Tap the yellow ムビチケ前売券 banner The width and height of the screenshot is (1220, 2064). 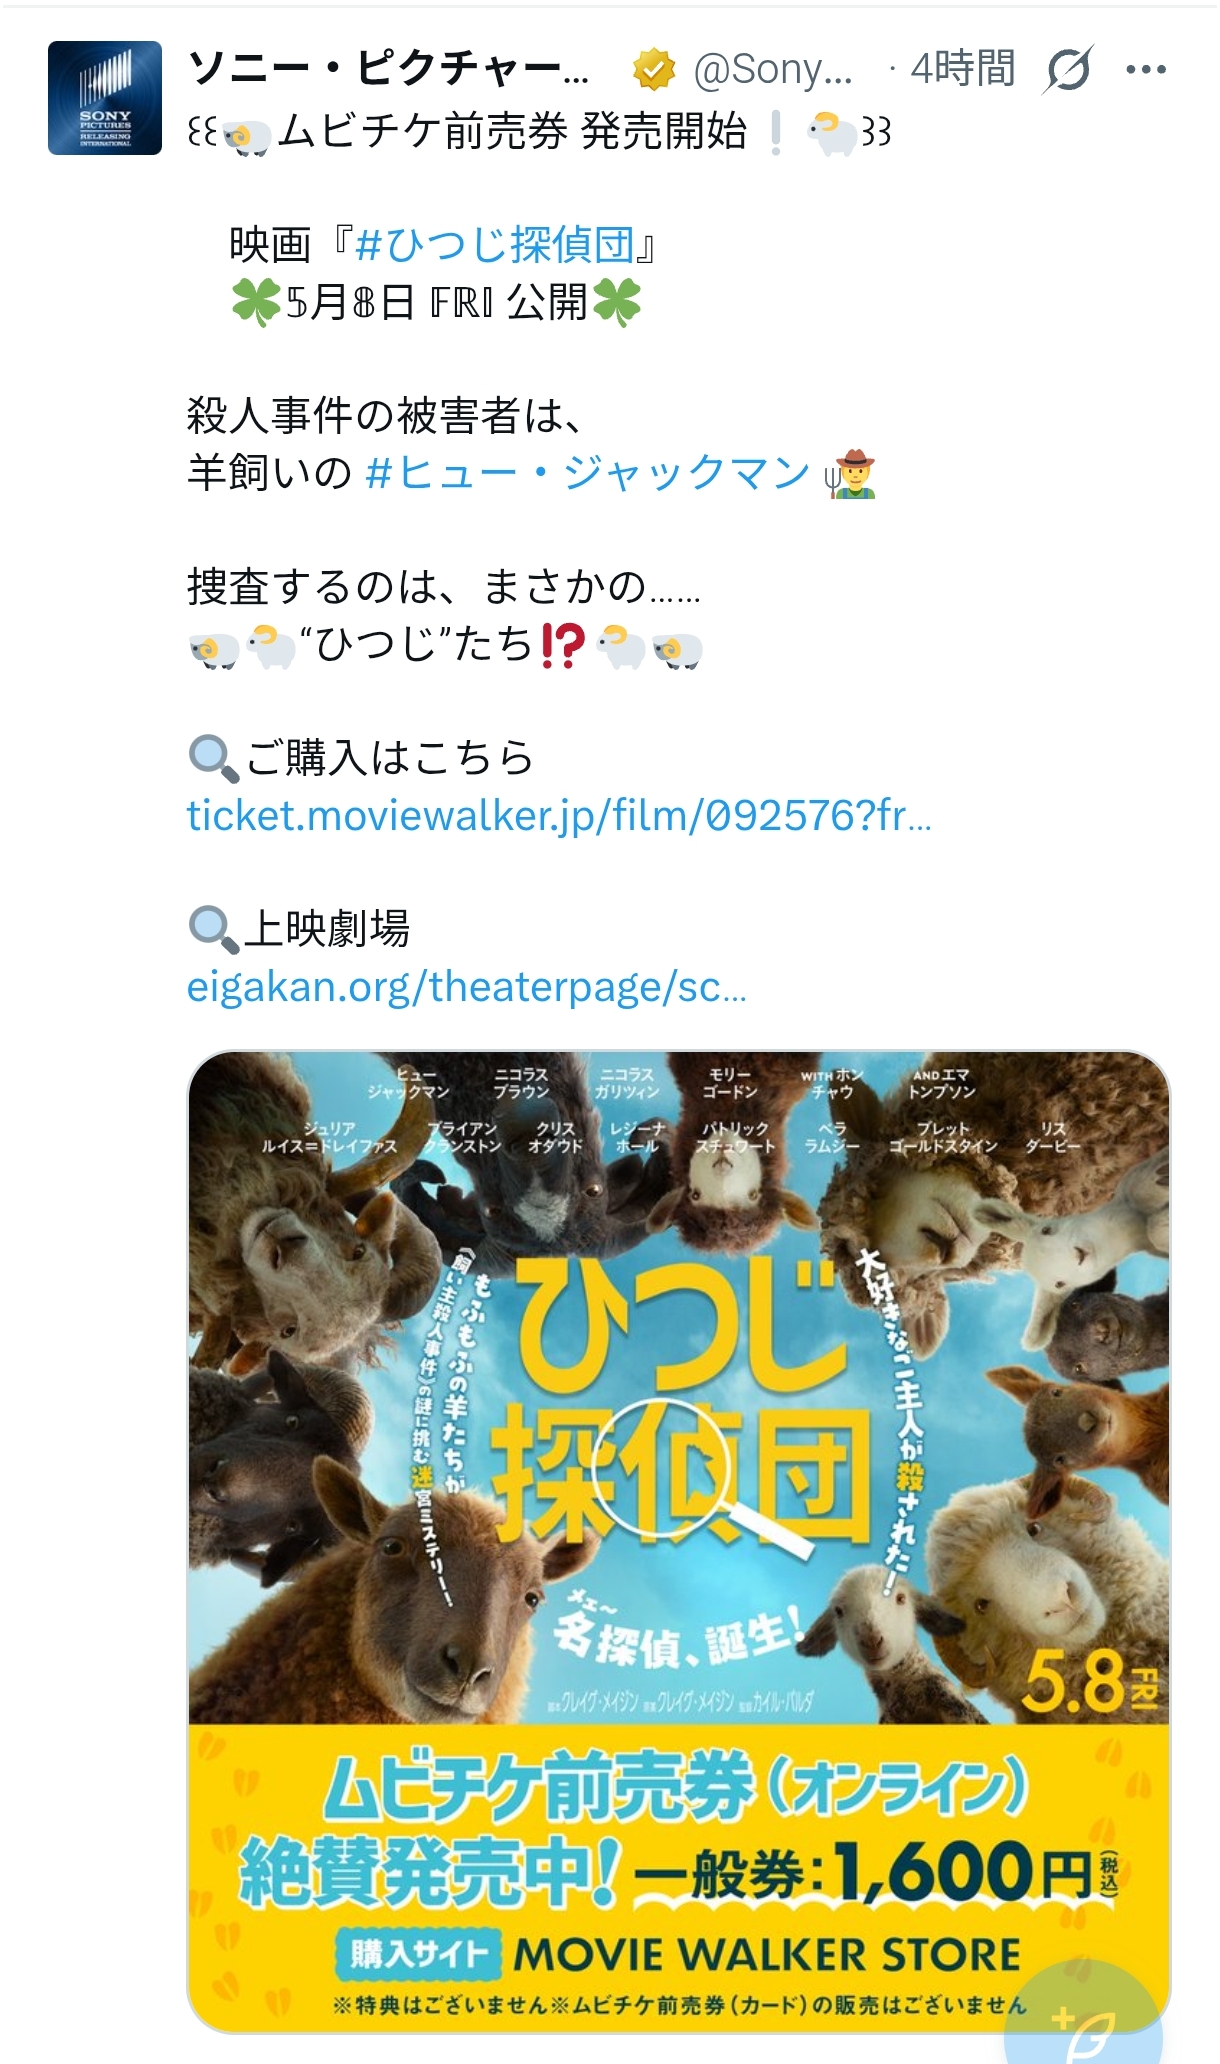(x=679, y=1878)
